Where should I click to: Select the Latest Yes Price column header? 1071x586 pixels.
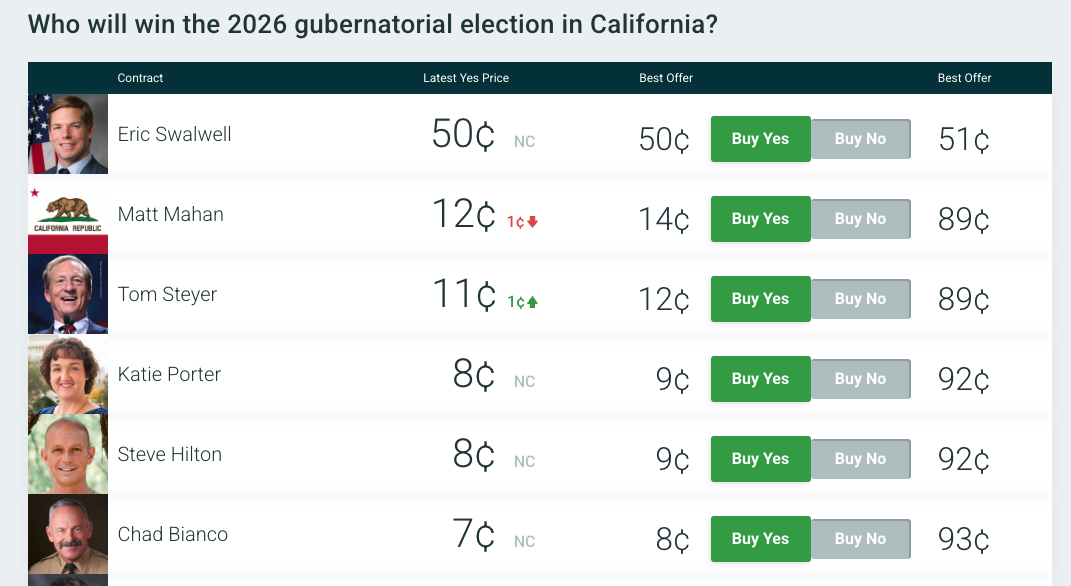click(x=466, y=78)
